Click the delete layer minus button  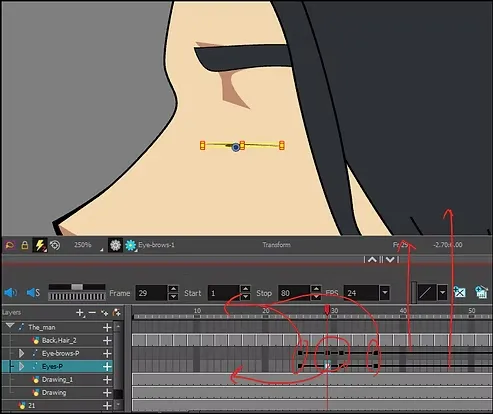click(x=92, y=313)
